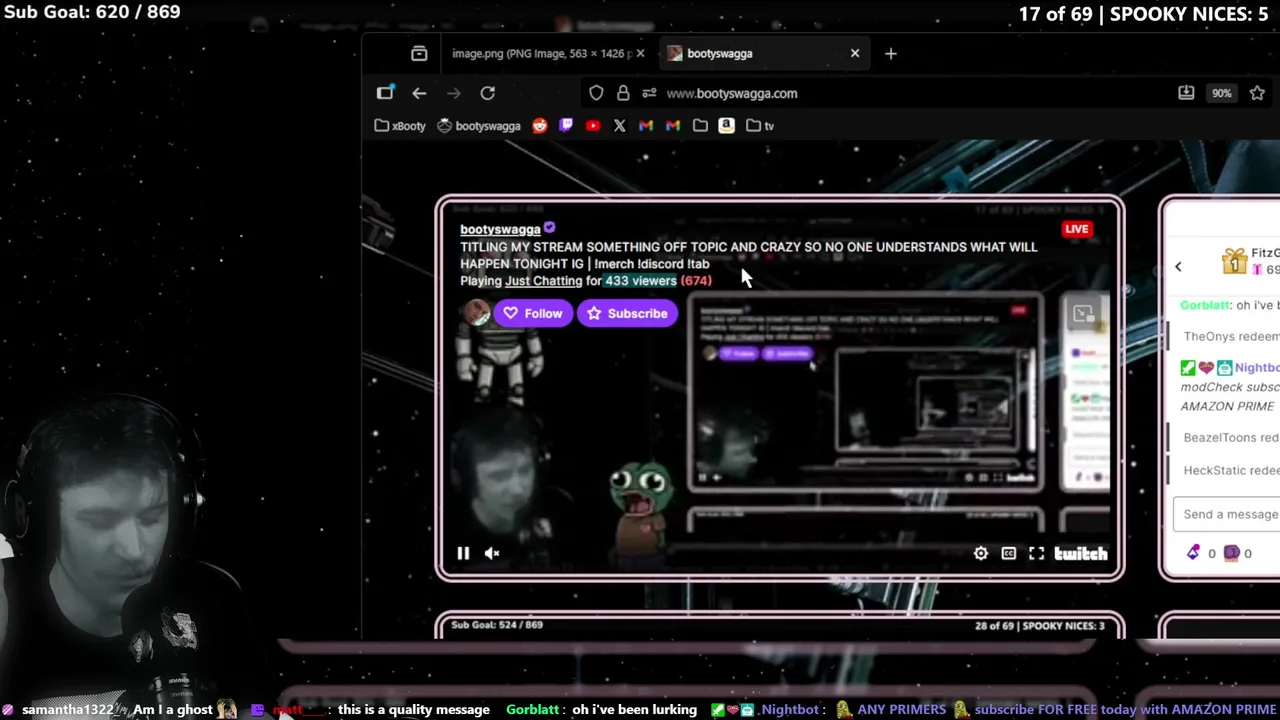The image size is (1280, 720).
Task: Open a new browser tab
Action: pos(891,53)
